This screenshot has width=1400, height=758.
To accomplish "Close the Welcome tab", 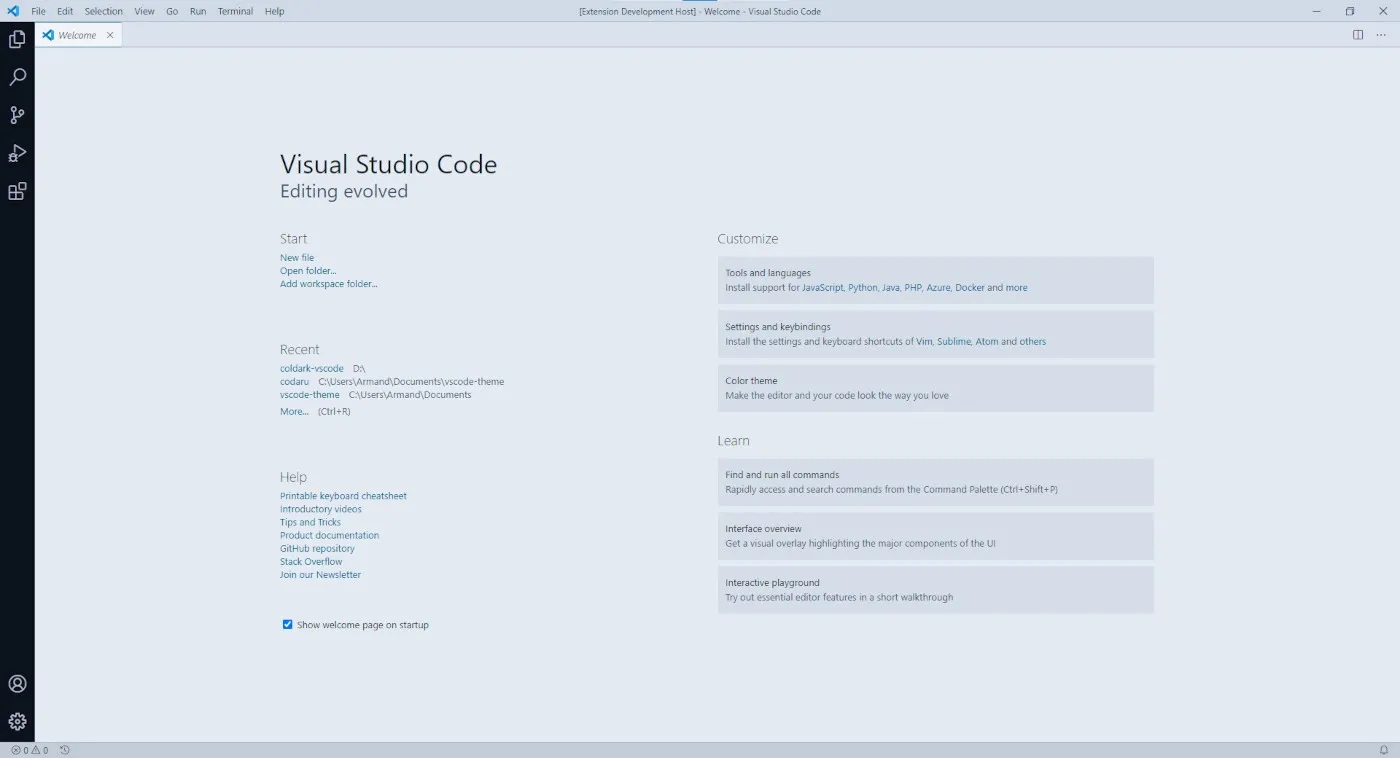I will [110, 35].
